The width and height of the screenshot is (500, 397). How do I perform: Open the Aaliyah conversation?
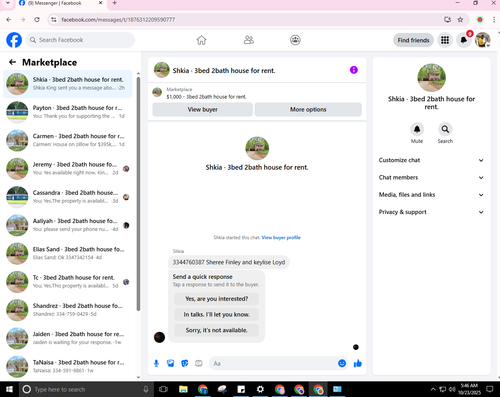(68, 225)
